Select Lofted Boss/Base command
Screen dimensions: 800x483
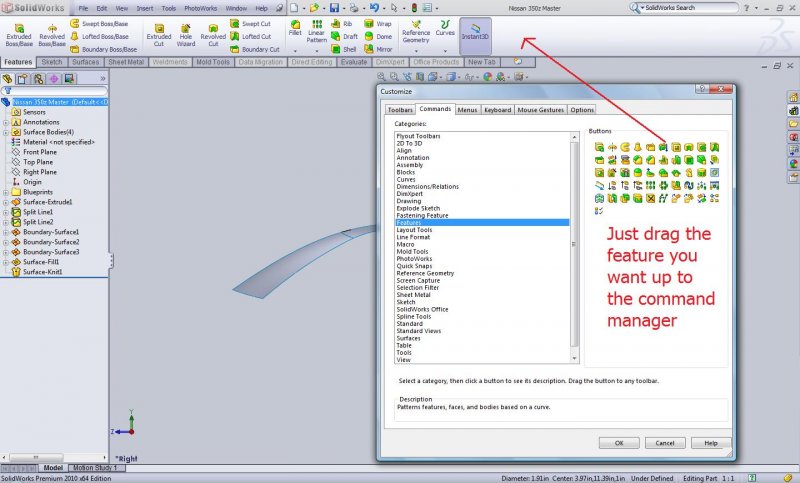pos(99,36)
